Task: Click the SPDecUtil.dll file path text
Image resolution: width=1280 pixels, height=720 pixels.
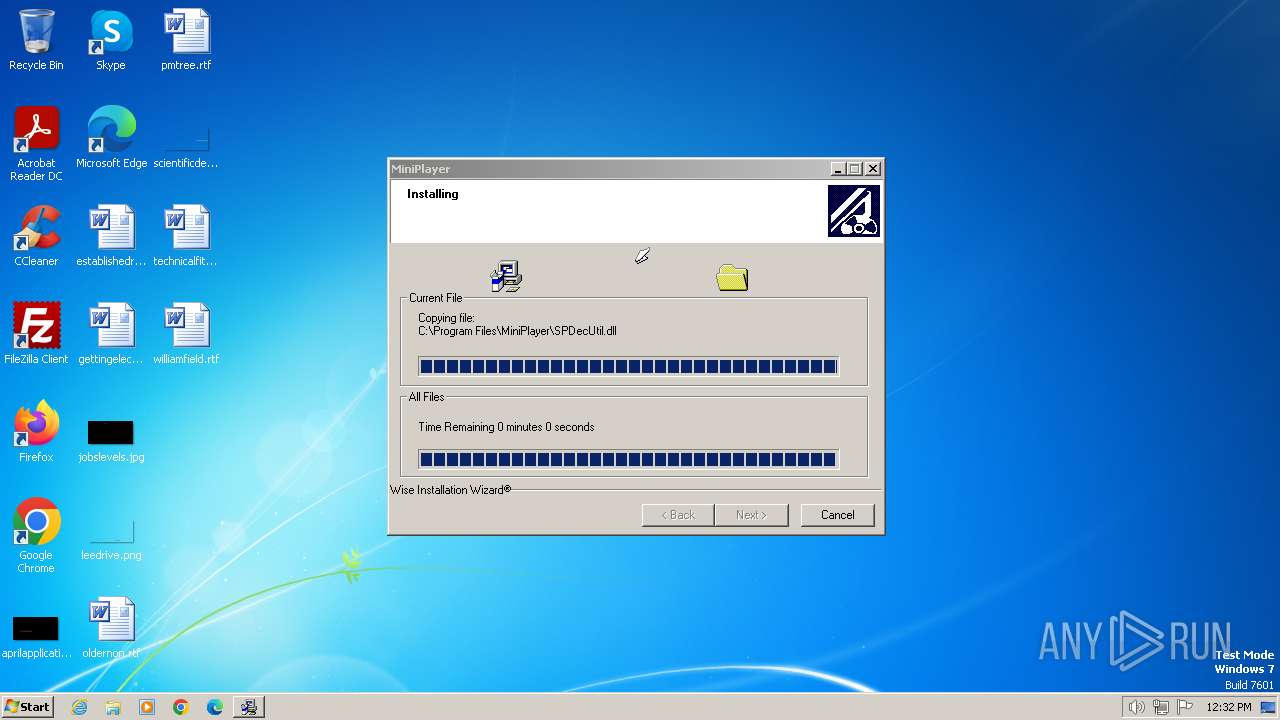Action: (517, 331)
